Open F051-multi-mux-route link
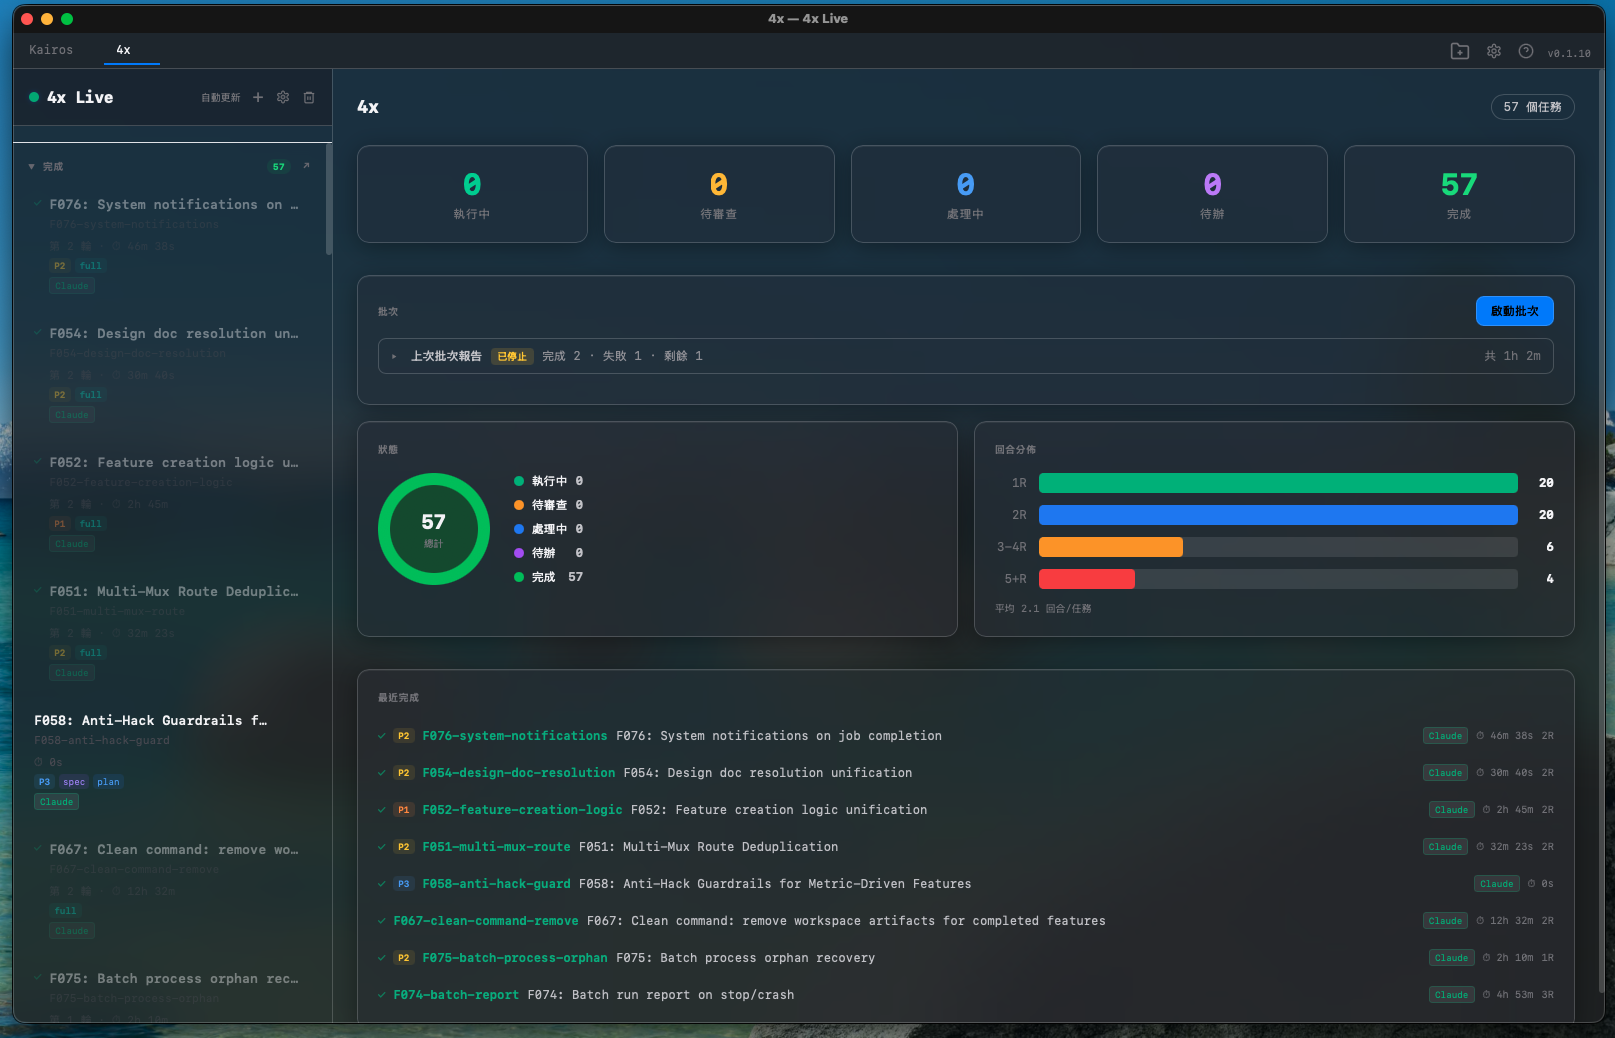Screen dimensions: 1615x1038 click(x=496, y=847)
